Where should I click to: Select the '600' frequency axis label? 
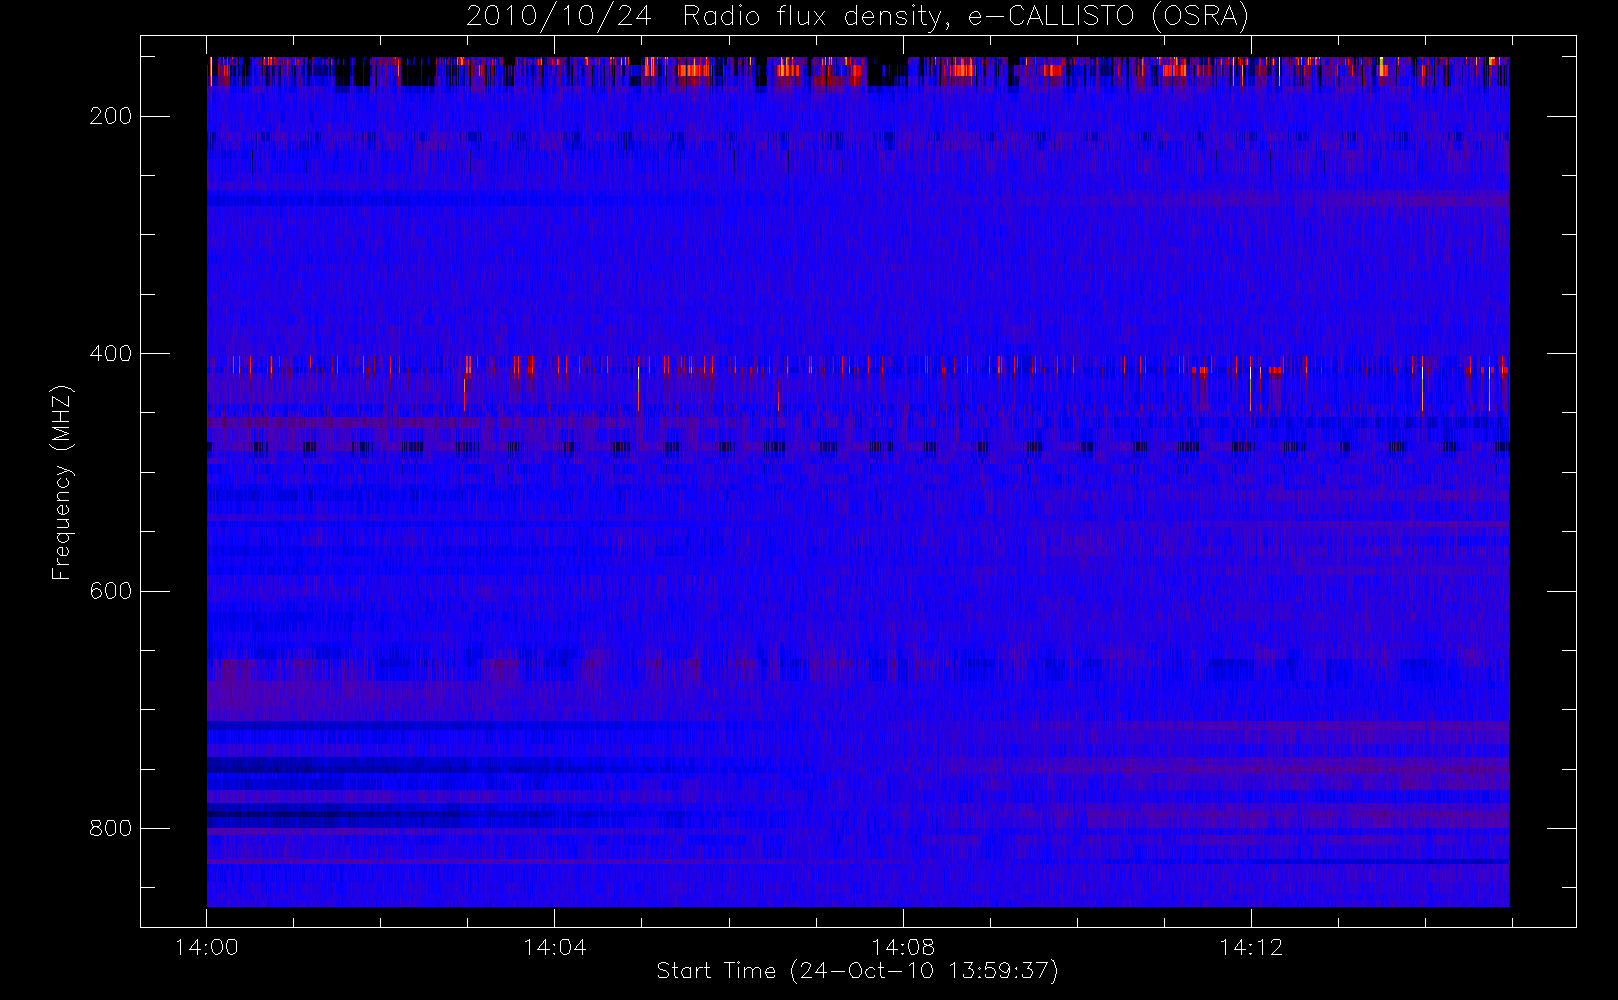(110, 591)
